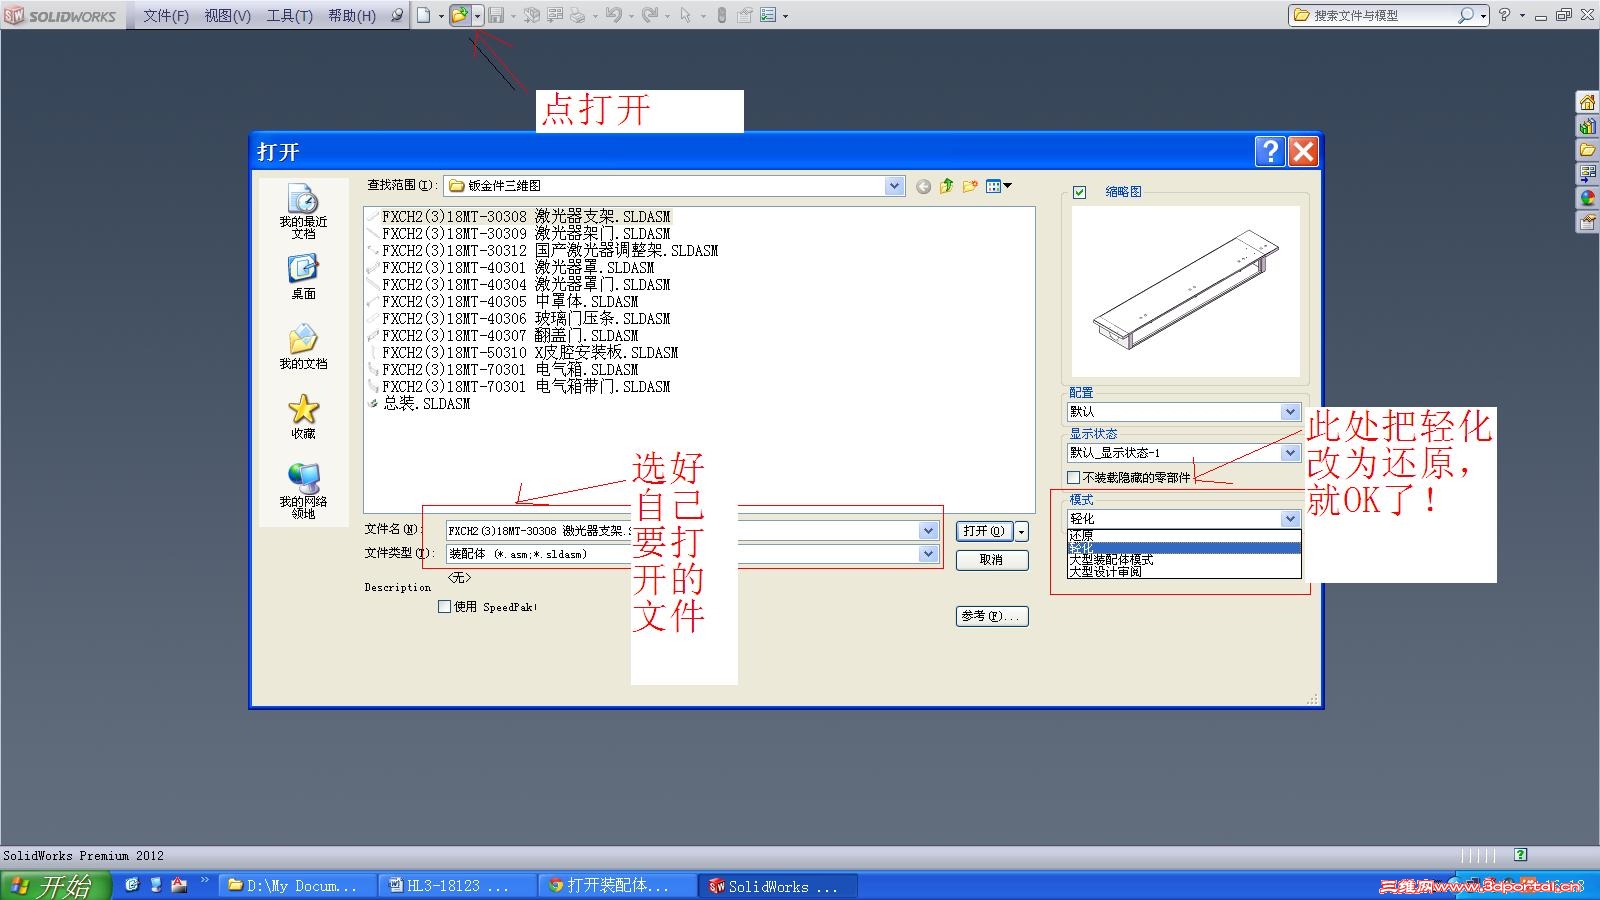This screenshot has width=1600, height=900.
Task: Open Design Library task pane tab
Action: [1587, 126]
